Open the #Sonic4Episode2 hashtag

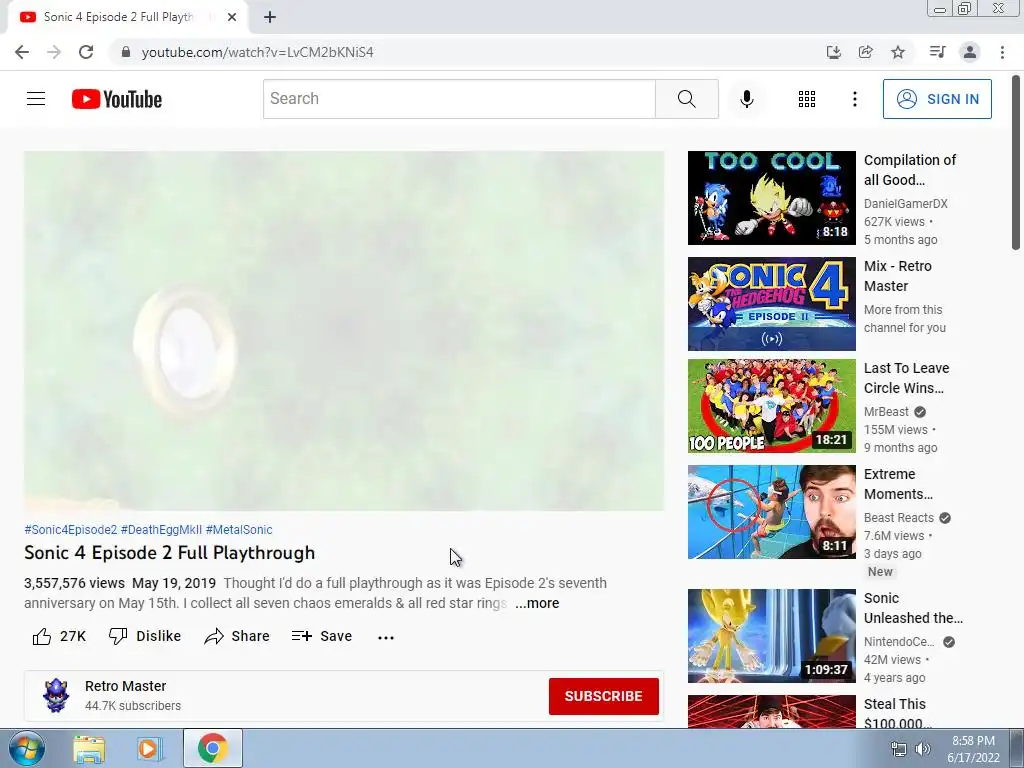(x=71, y=530)
